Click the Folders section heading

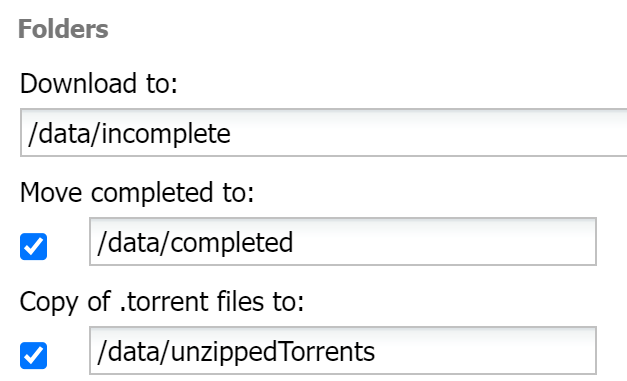click(x=63, y=29)
